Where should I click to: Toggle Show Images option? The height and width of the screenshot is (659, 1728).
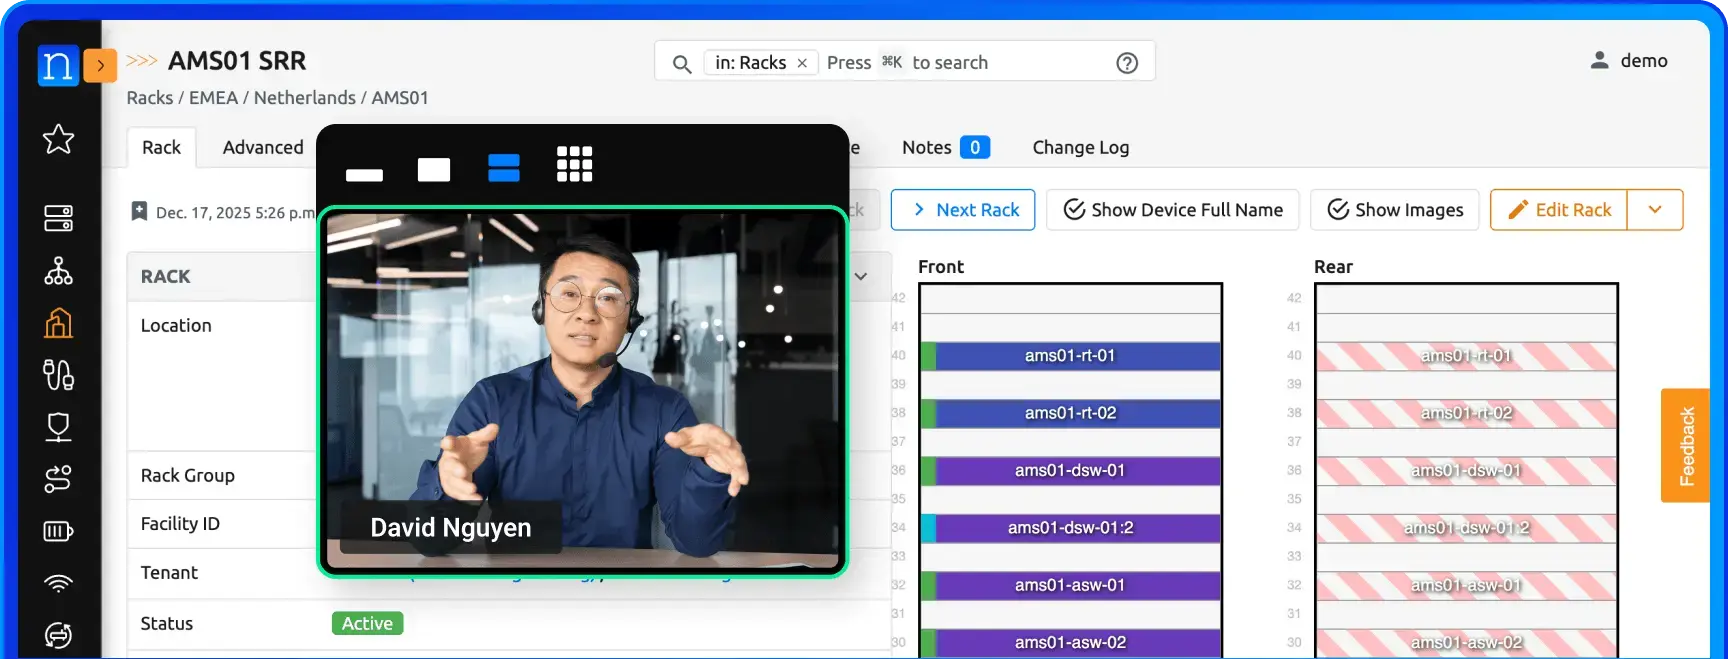tap(1395, 210)
